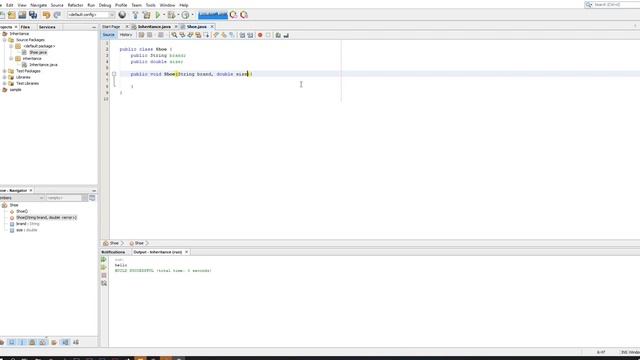Screen dimensions: 640x360
Task: Close the Shoe.java tab
Action: [x=212, y=27]
